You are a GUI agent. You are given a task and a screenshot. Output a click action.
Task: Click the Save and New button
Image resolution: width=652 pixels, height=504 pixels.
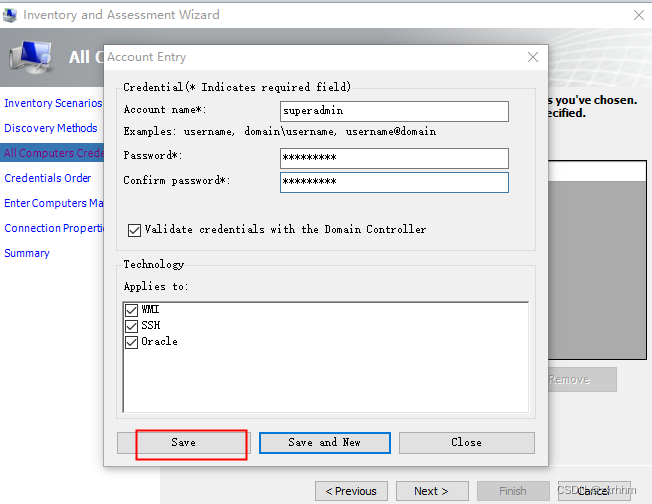pos(324,443)
